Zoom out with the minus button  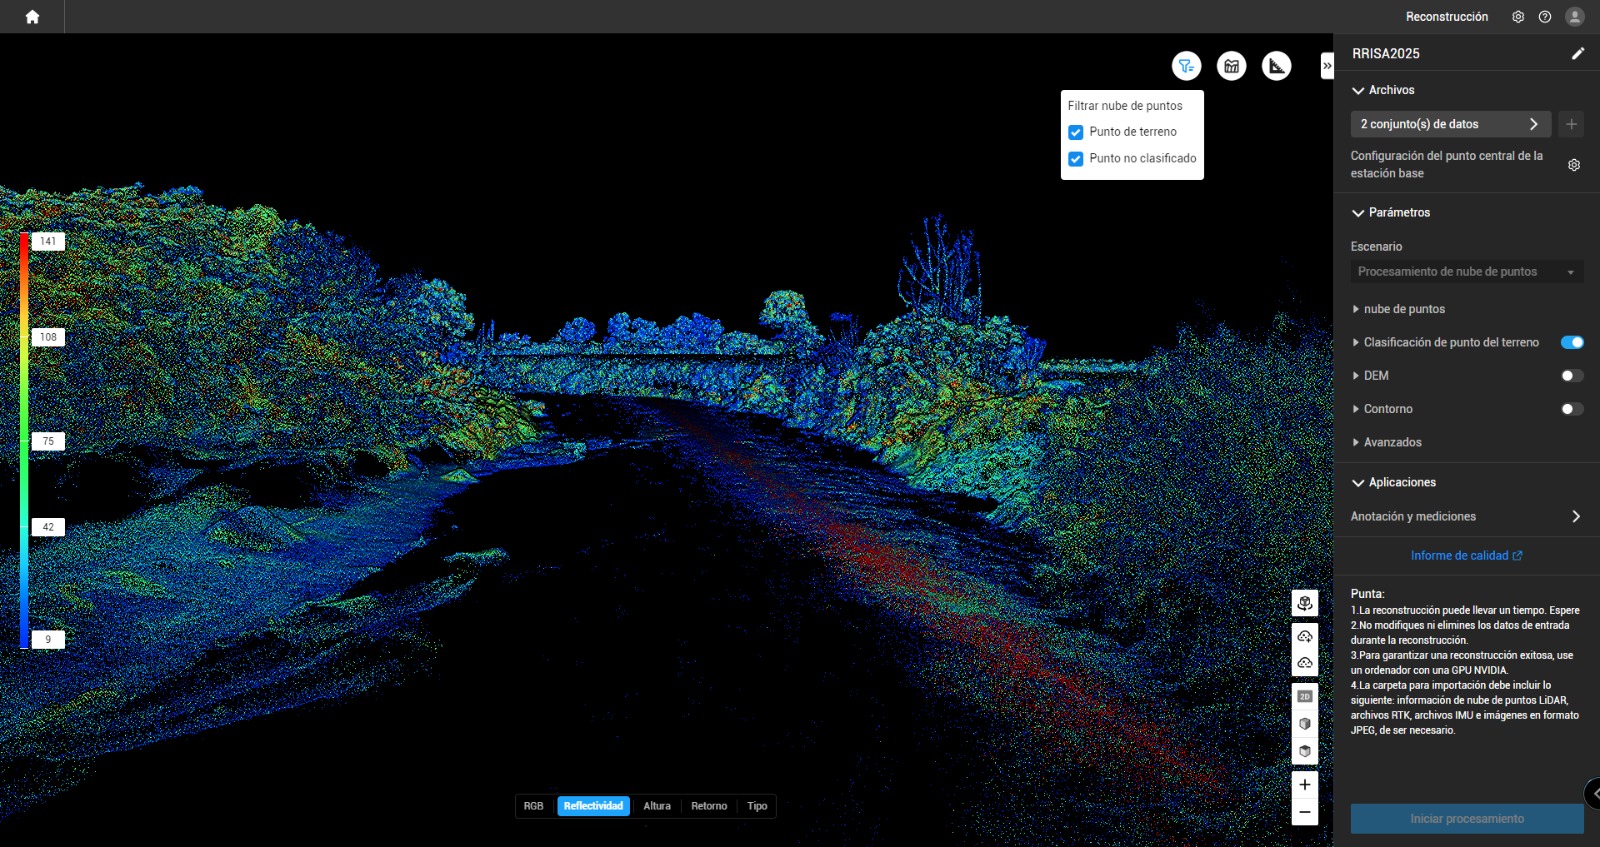click(1305, 812)
